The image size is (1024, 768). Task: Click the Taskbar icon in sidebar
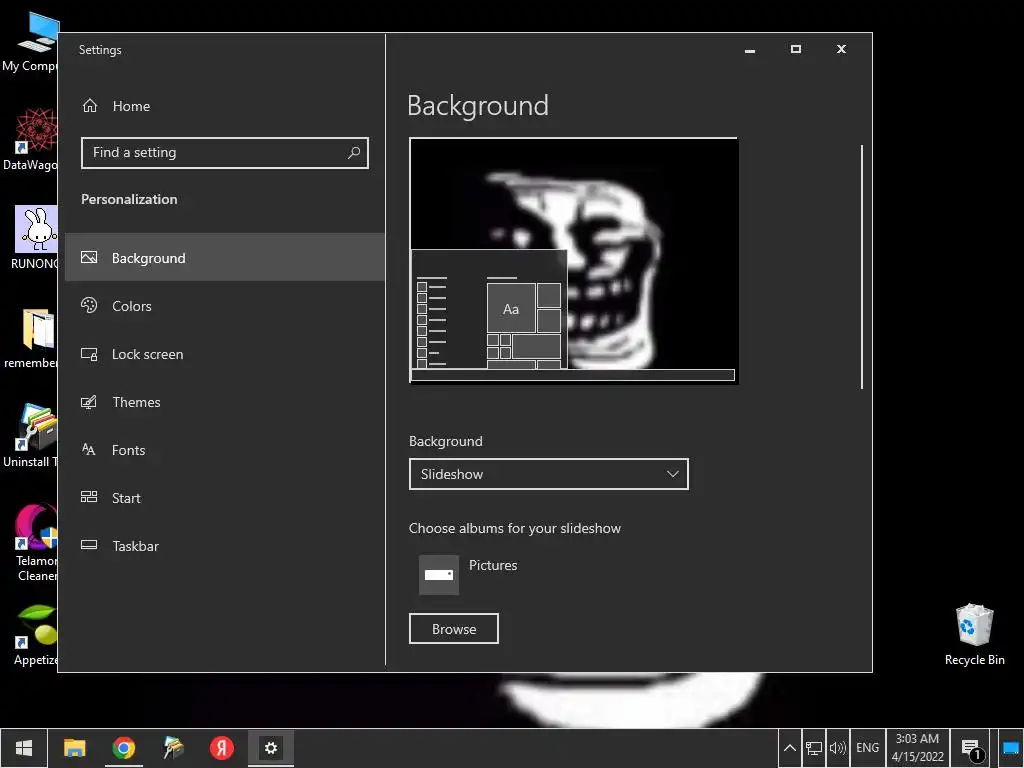[89, 545]
